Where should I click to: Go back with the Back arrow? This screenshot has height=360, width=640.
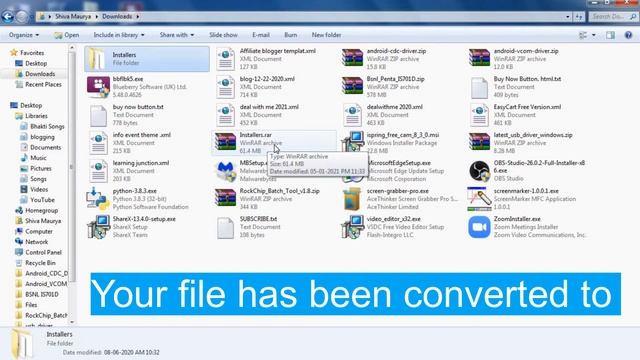[x=7, y=16]
